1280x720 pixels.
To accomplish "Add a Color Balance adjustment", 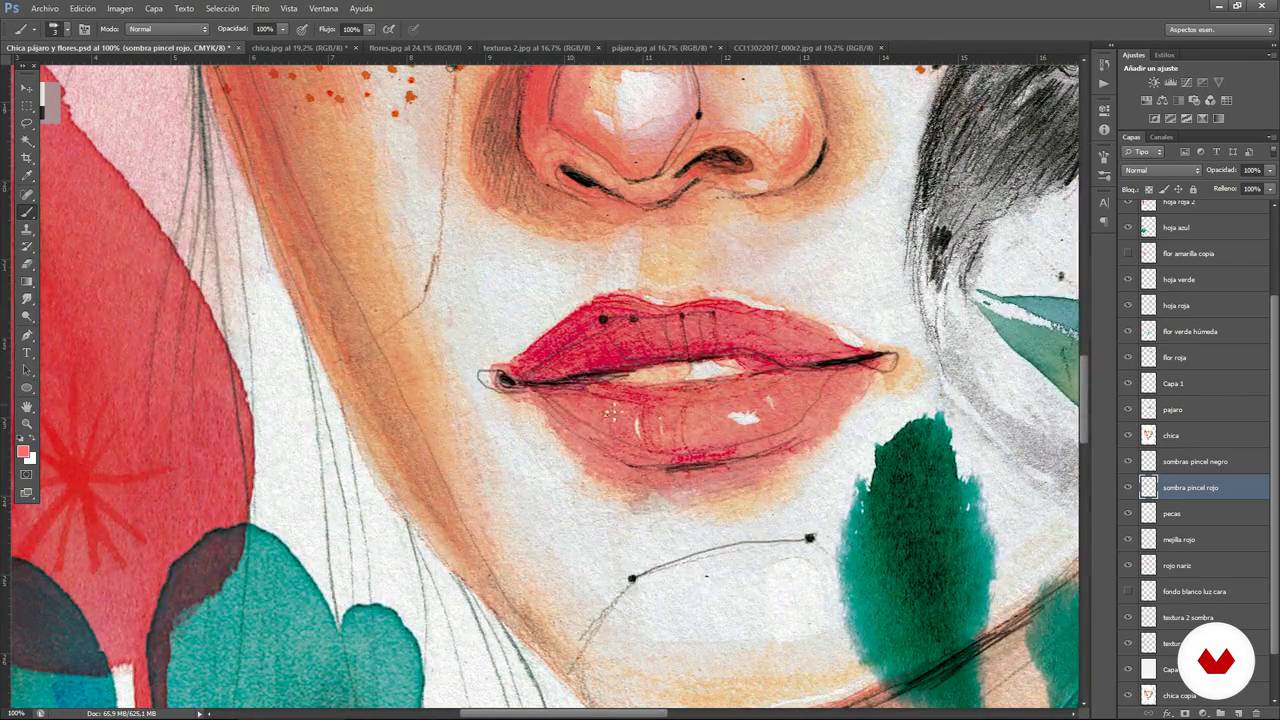I will tap(1164, 101).
